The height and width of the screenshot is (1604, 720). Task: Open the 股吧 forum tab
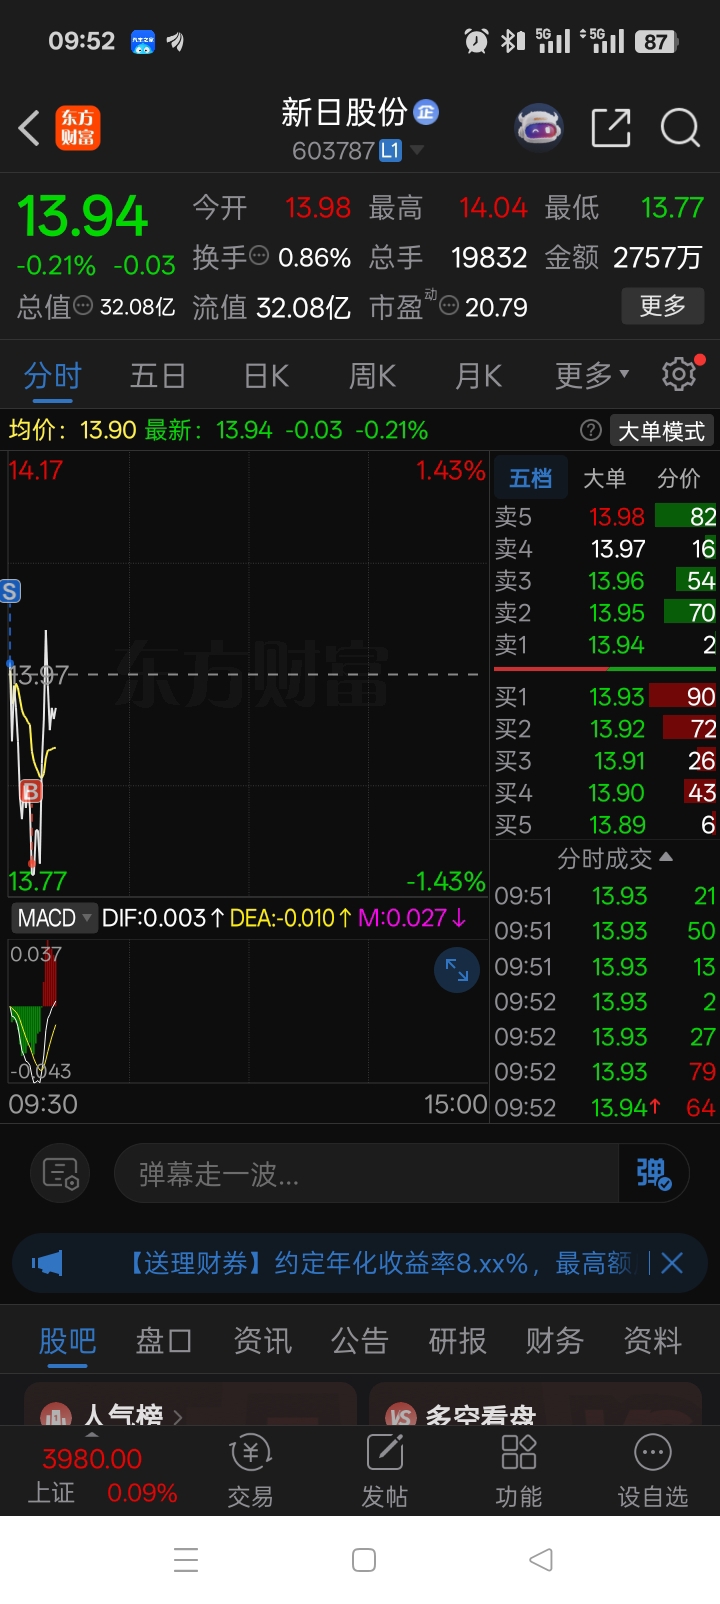[68, 1340]
